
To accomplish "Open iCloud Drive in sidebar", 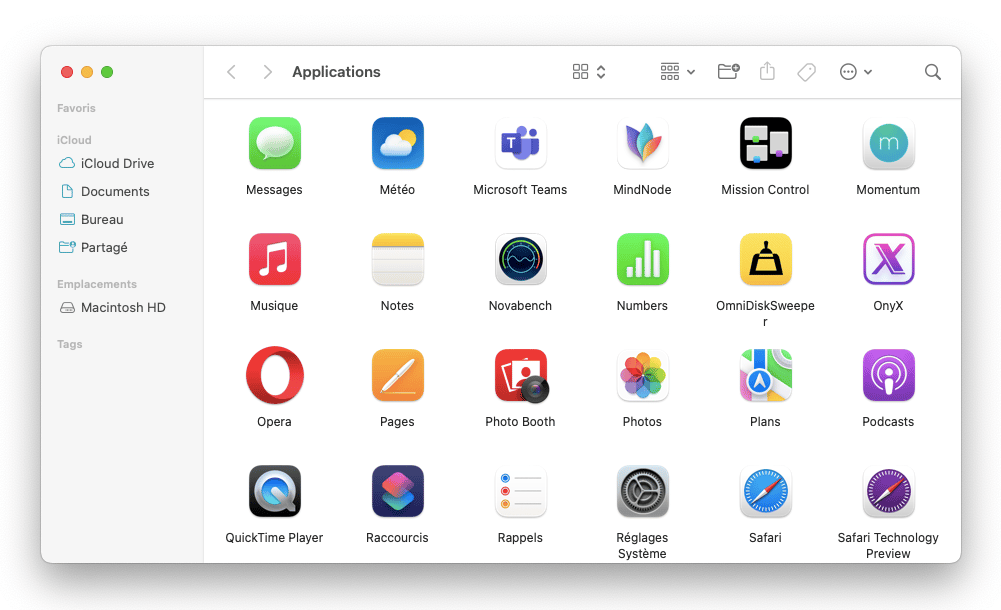I will pyautogui.click(x=117, y=163).
